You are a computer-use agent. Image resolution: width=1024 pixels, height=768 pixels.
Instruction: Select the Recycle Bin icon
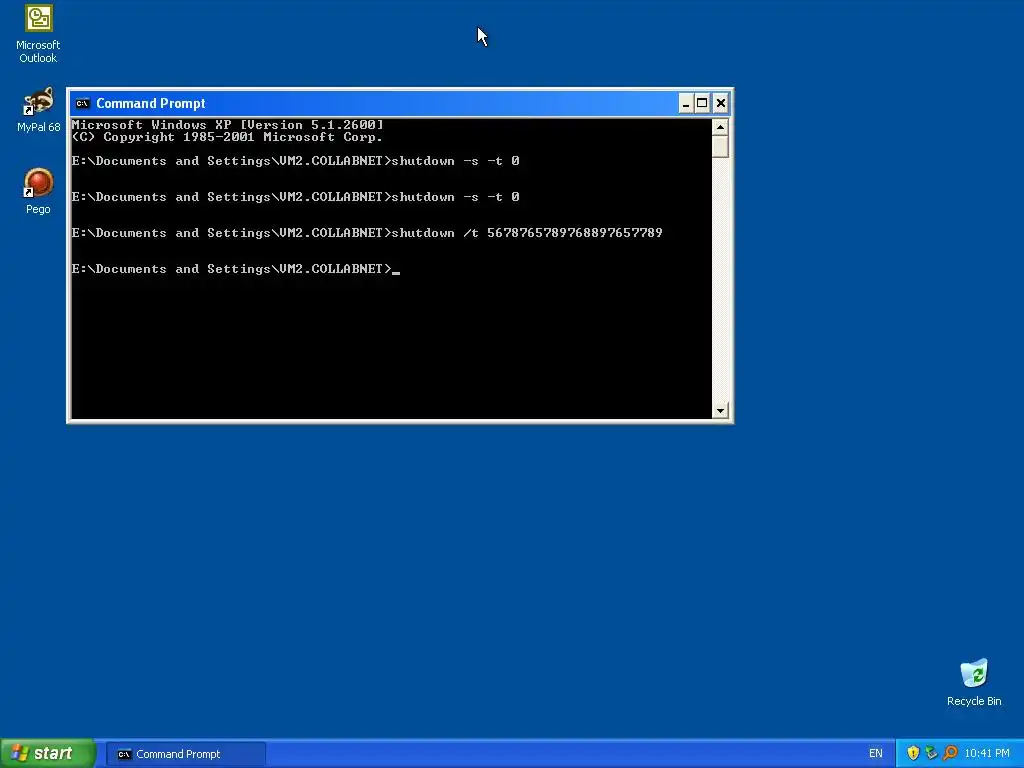tap(974, 682)
